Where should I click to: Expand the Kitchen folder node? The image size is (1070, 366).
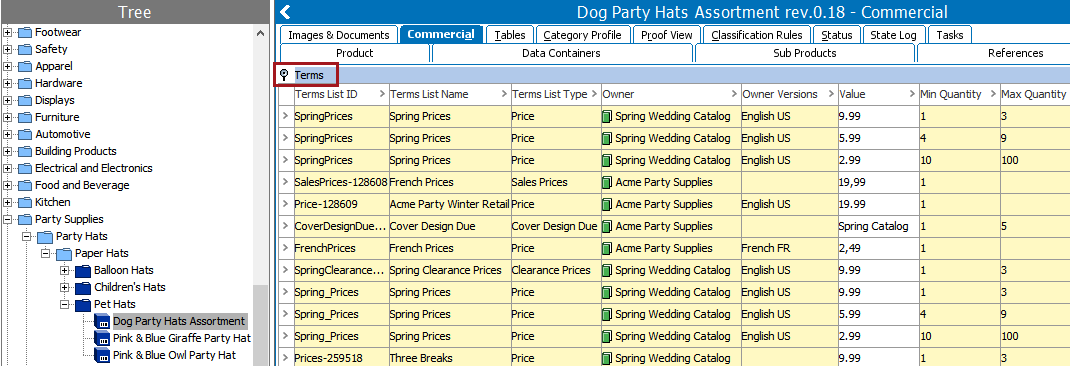(x=8, y=202)
